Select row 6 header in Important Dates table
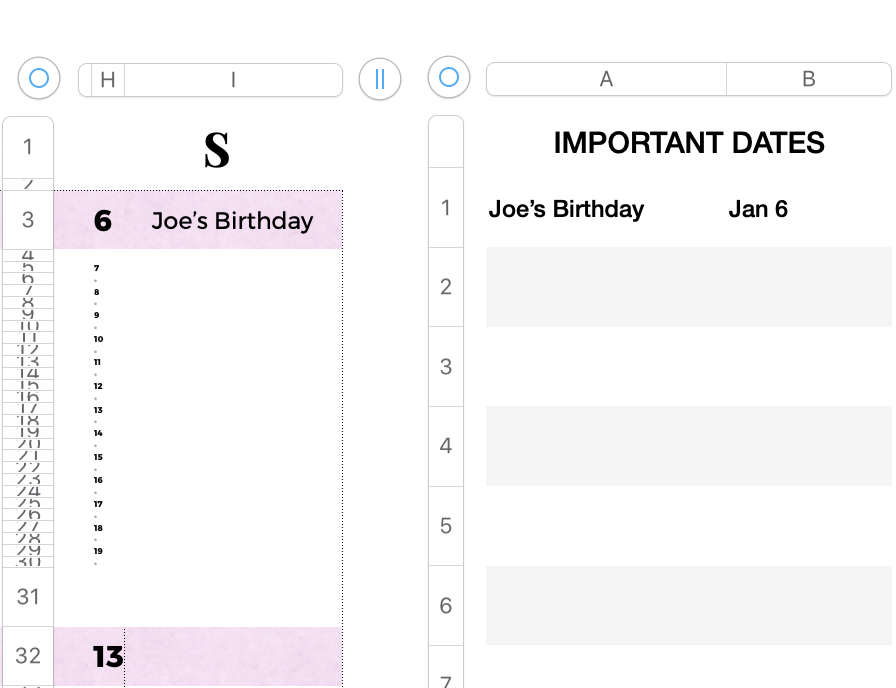The image size is (896, 688). (x=446, y=606)
